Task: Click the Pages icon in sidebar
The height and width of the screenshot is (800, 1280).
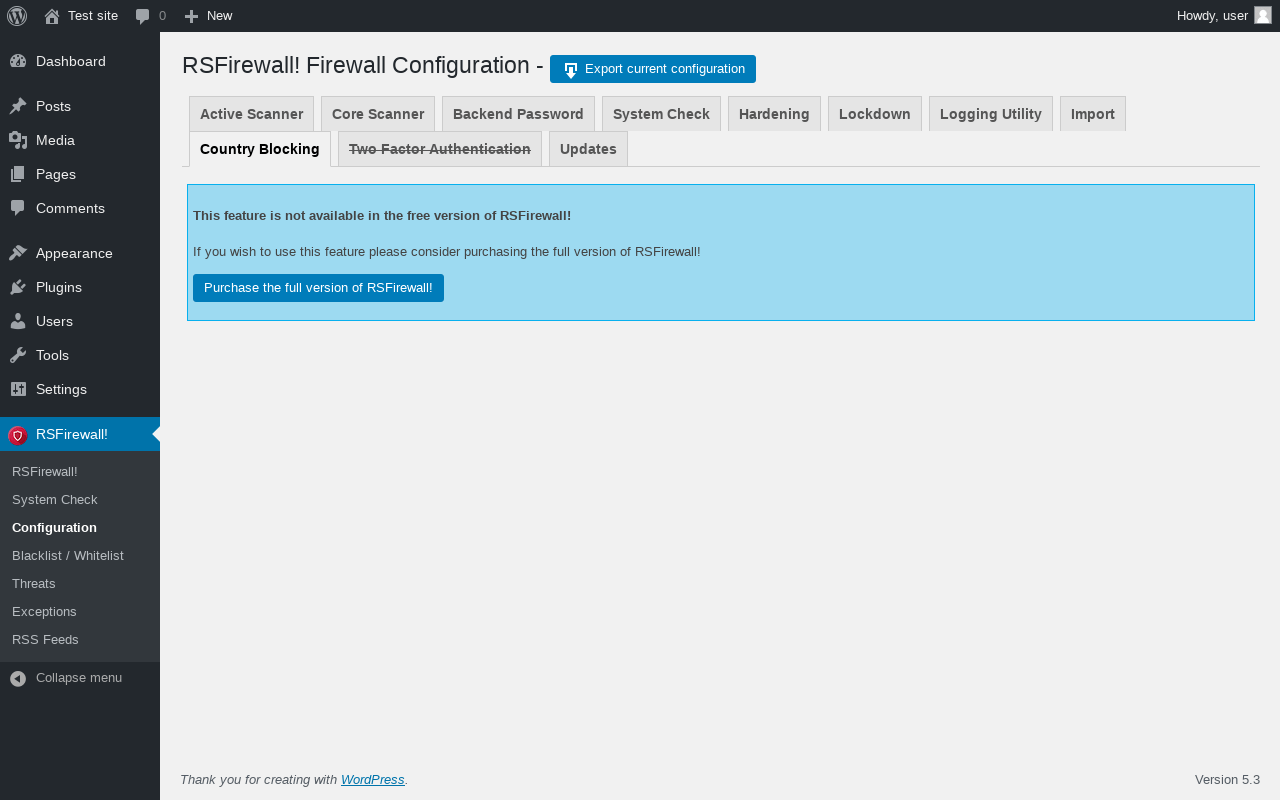Action: [x=18, y=174]
